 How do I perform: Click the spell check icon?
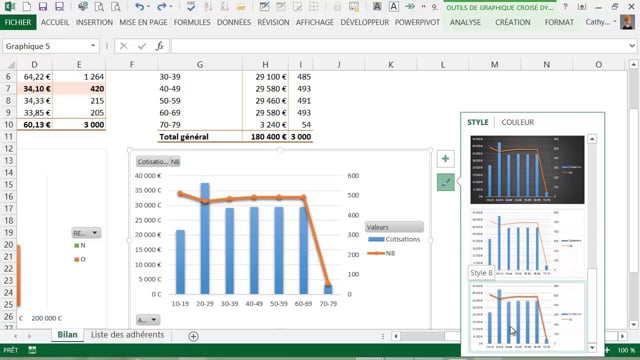[x=191, y=7]
